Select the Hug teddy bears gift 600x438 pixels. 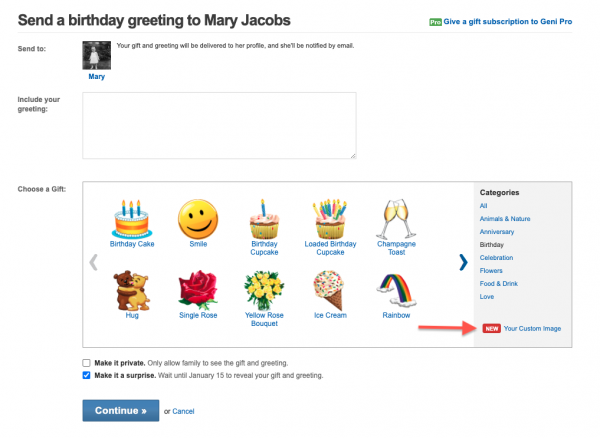click(x=132, y=290)
